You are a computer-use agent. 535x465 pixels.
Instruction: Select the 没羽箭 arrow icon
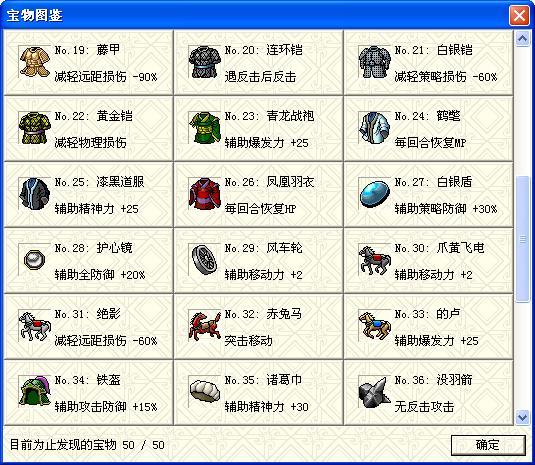coord(375,392)
